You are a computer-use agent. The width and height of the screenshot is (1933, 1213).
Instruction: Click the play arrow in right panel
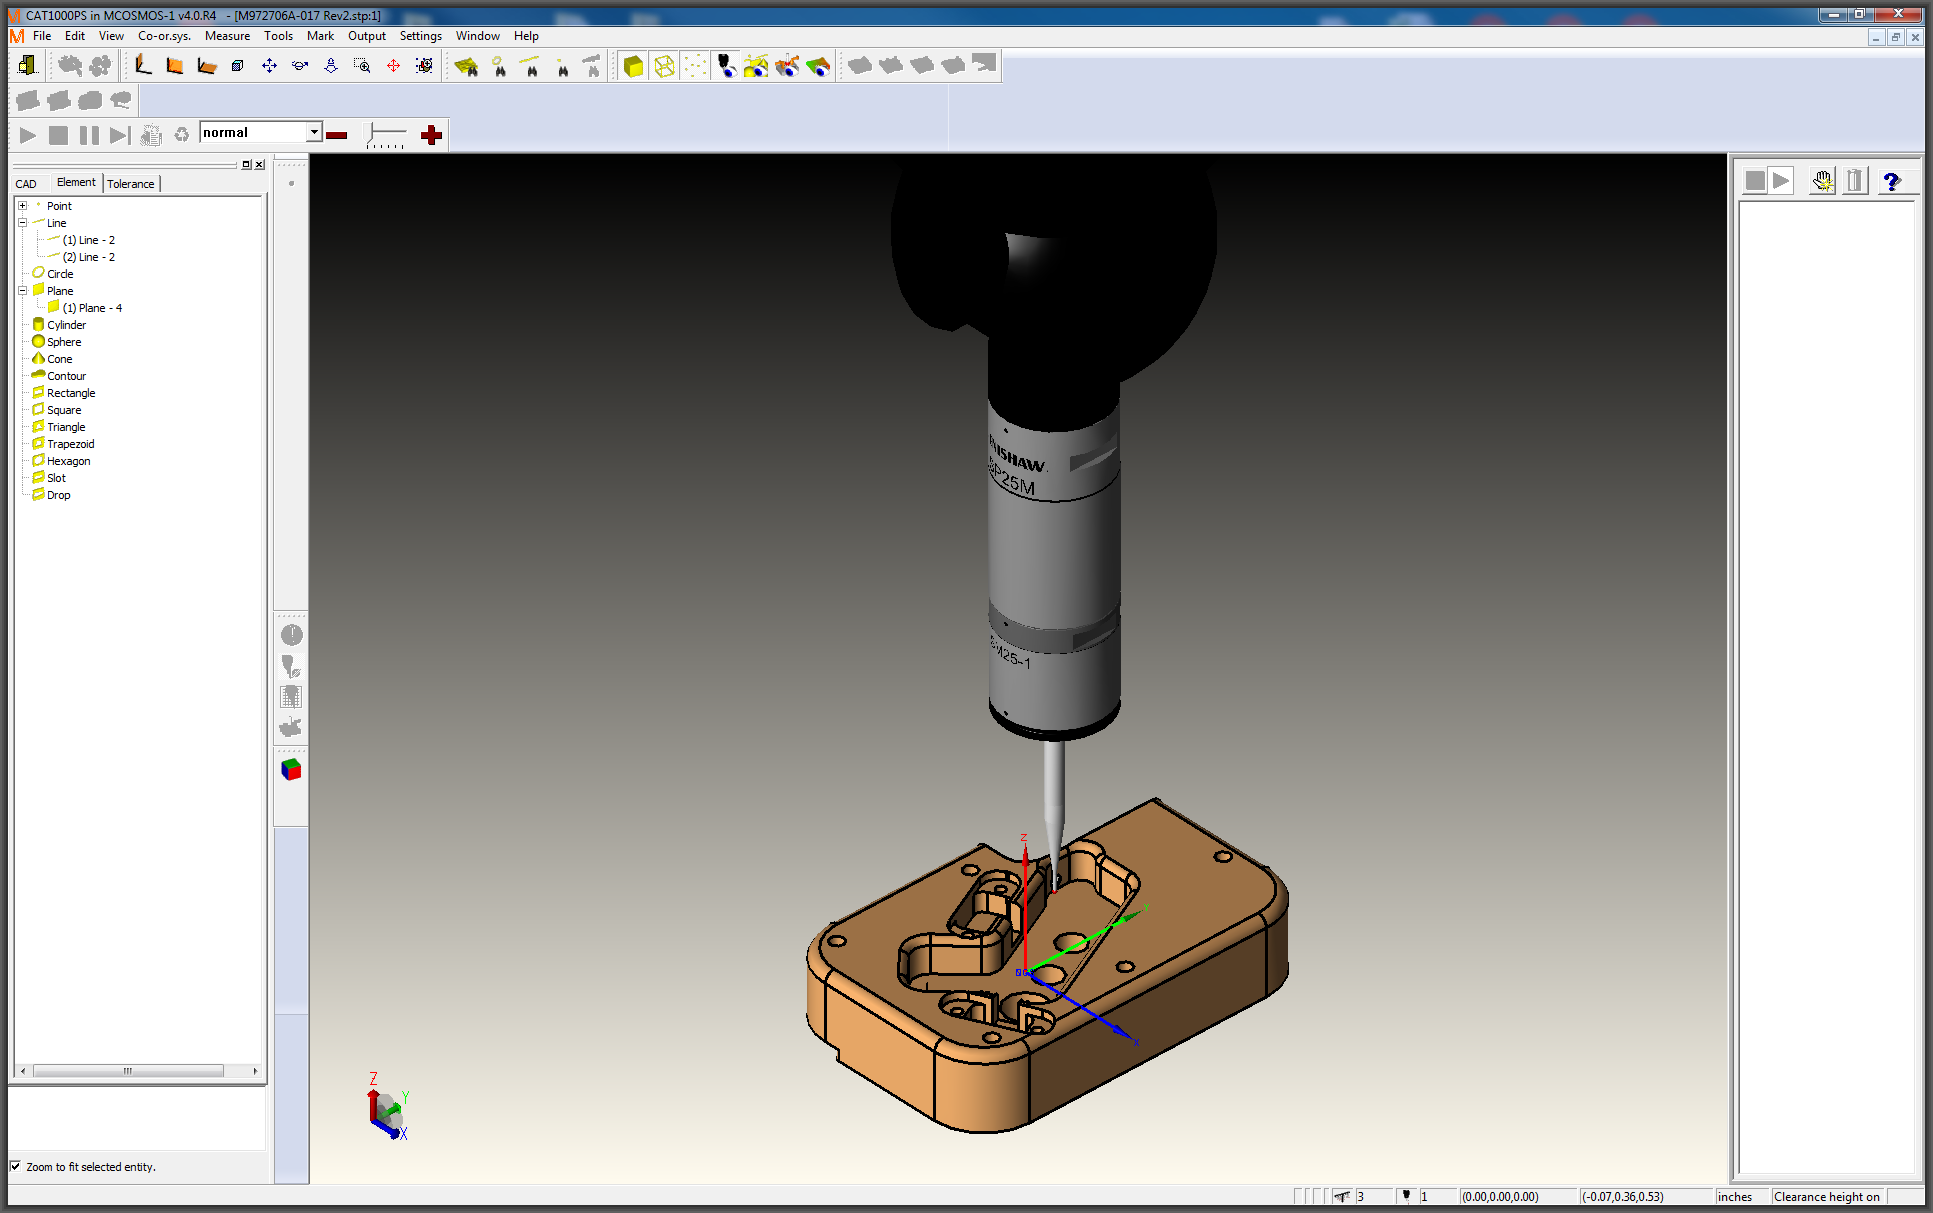click(1781, 181)
